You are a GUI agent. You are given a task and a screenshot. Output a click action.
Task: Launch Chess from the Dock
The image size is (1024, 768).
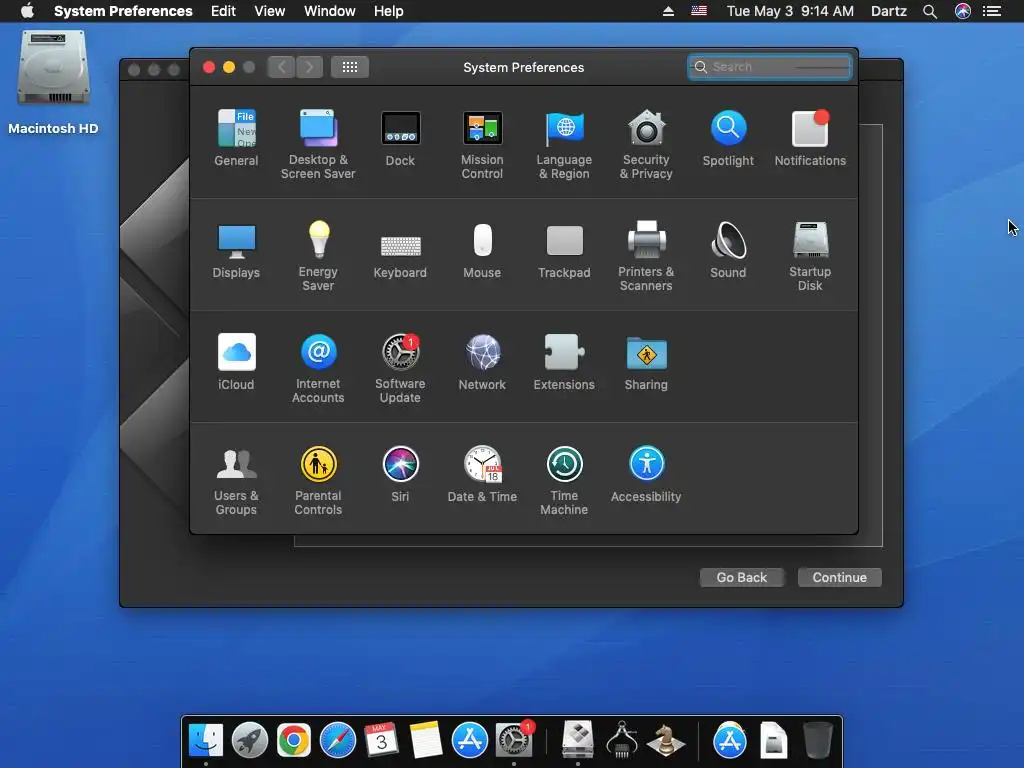pyautogui.click(x=665, y=740)
